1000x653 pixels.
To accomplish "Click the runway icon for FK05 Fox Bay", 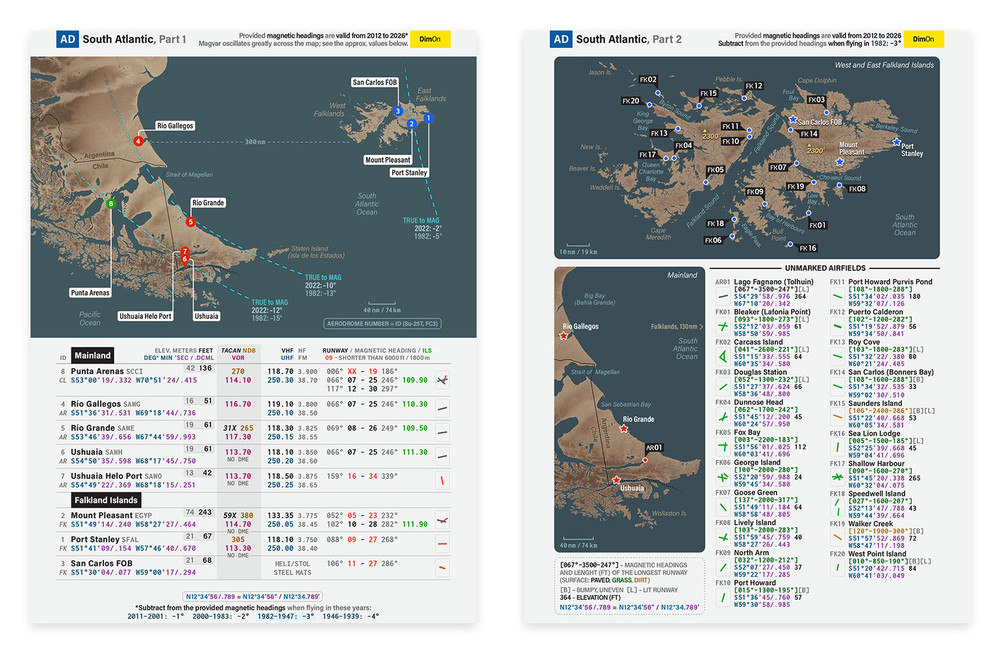I will 723,446.
